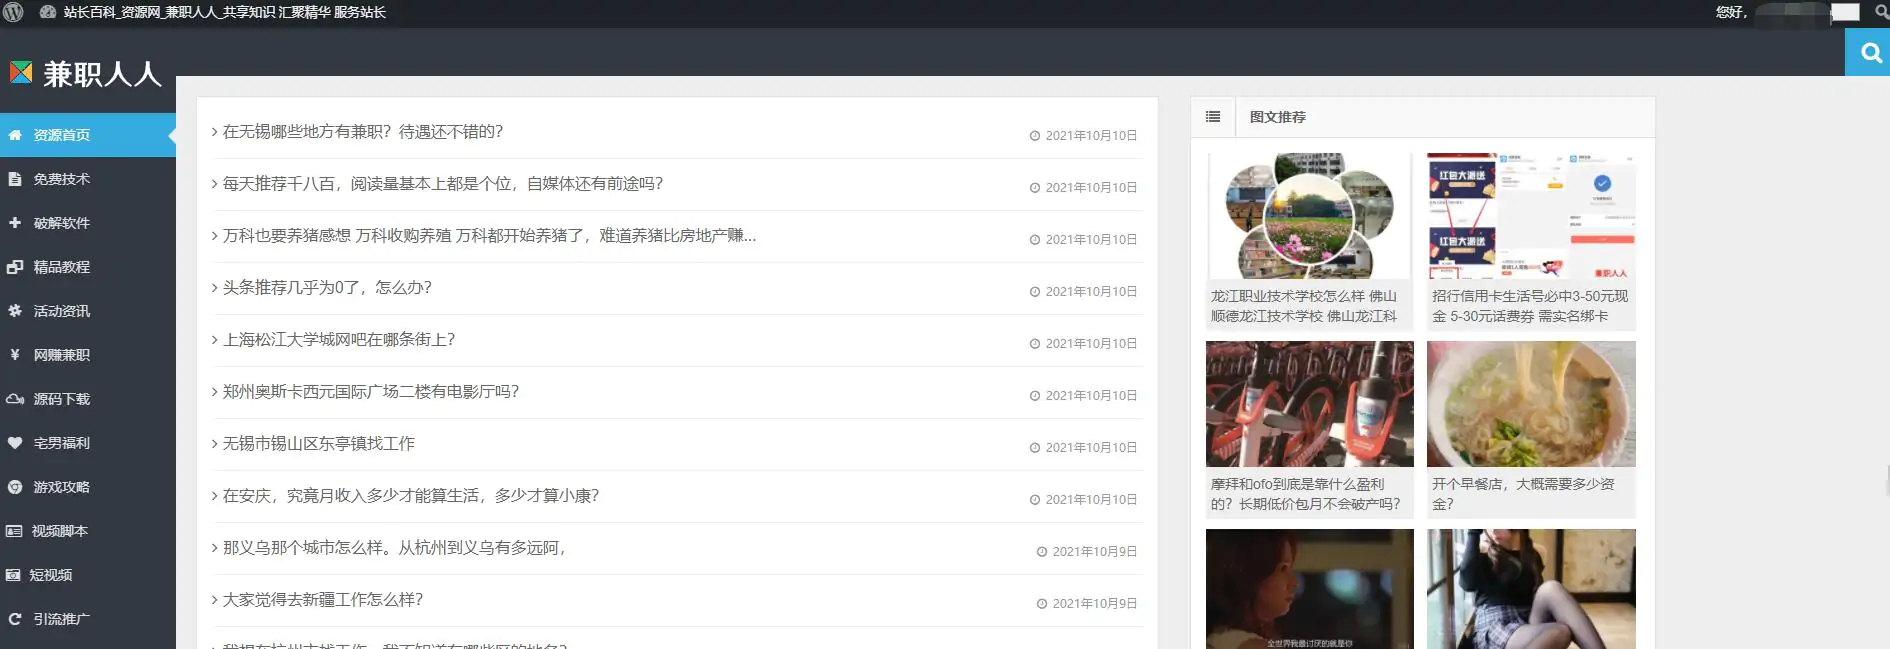Open the 活动资讯 menu item
1890x649 pixels.
coord(88,311)
